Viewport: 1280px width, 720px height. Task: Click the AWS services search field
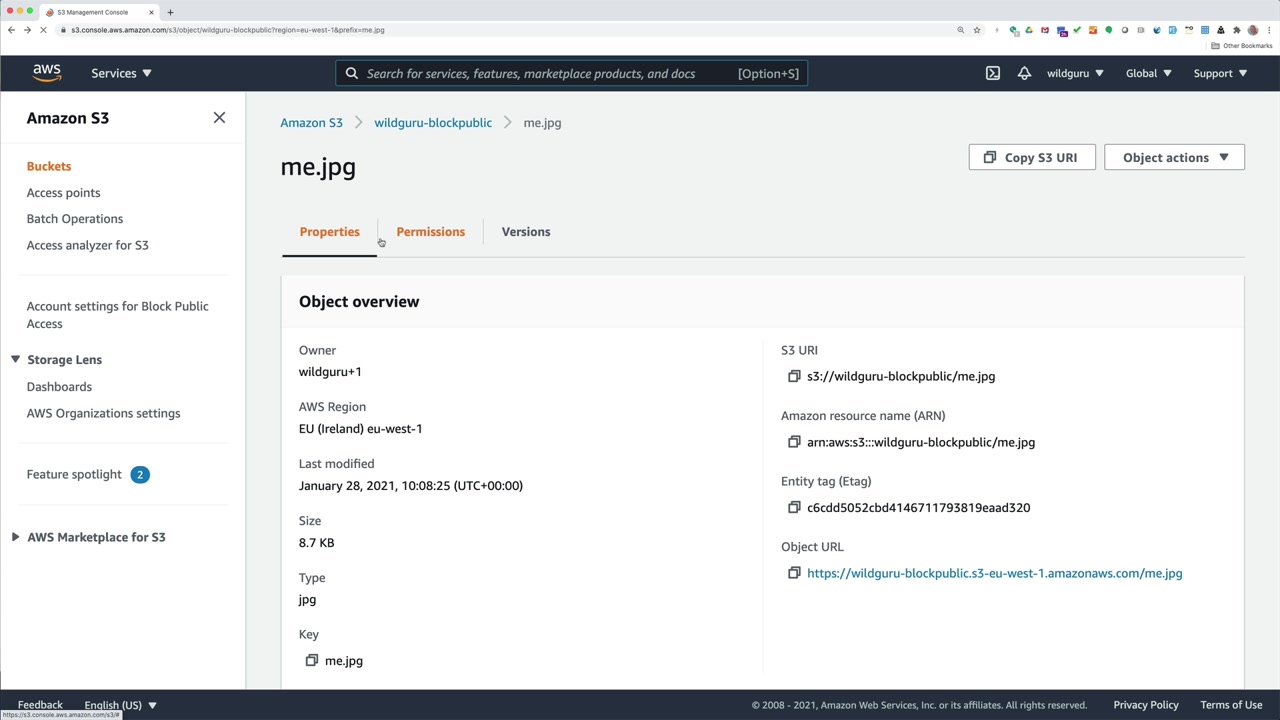click(x=550, y=73)
